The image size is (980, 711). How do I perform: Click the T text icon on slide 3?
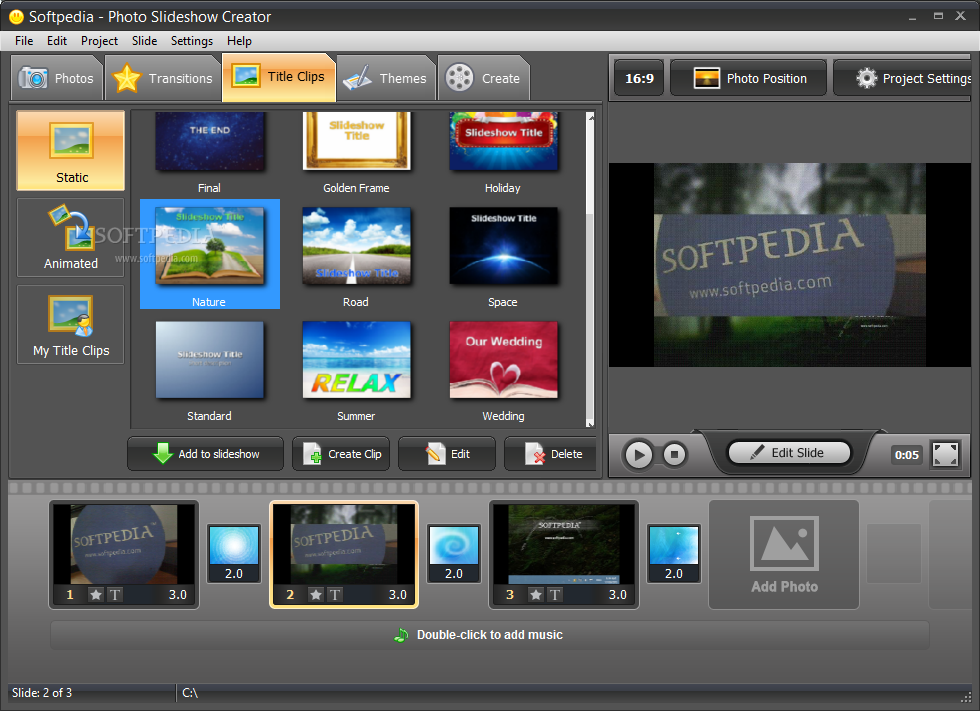pos(555,595)
